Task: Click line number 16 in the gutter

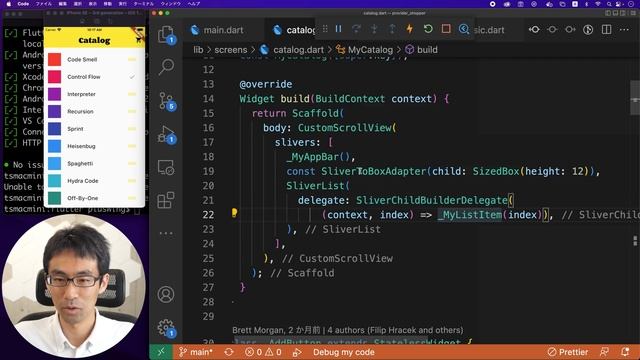Action: pos(208,128)
